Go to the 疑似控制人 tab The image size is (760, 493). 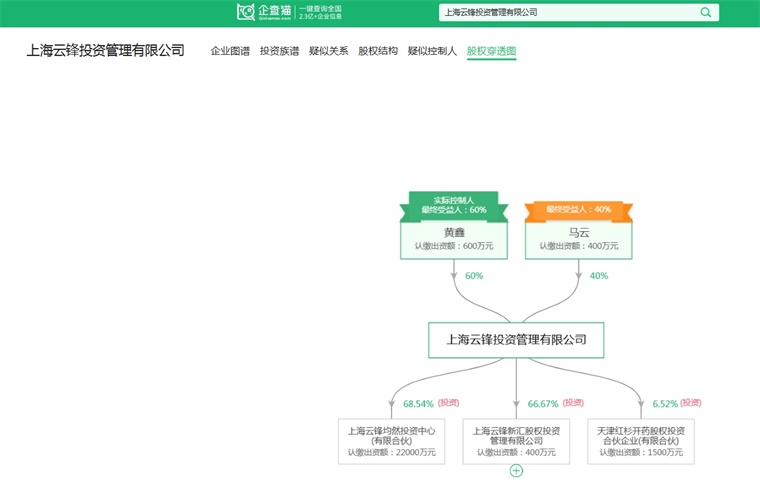[x=432, y=51]
